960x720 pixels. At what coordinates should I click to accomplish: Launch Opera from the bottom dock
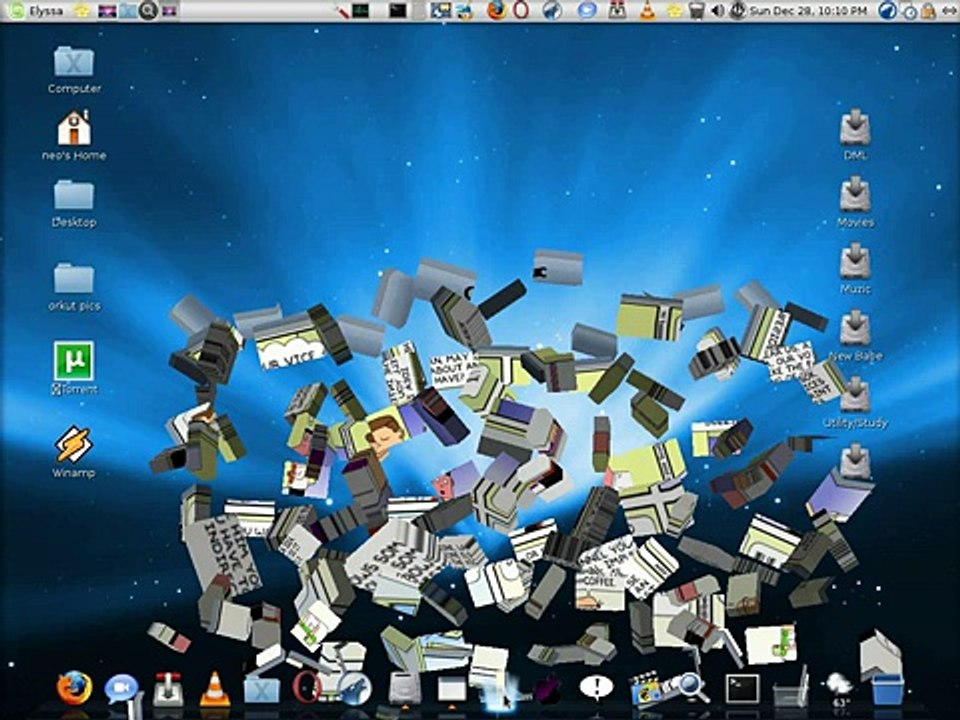click(x=306, y=688)
